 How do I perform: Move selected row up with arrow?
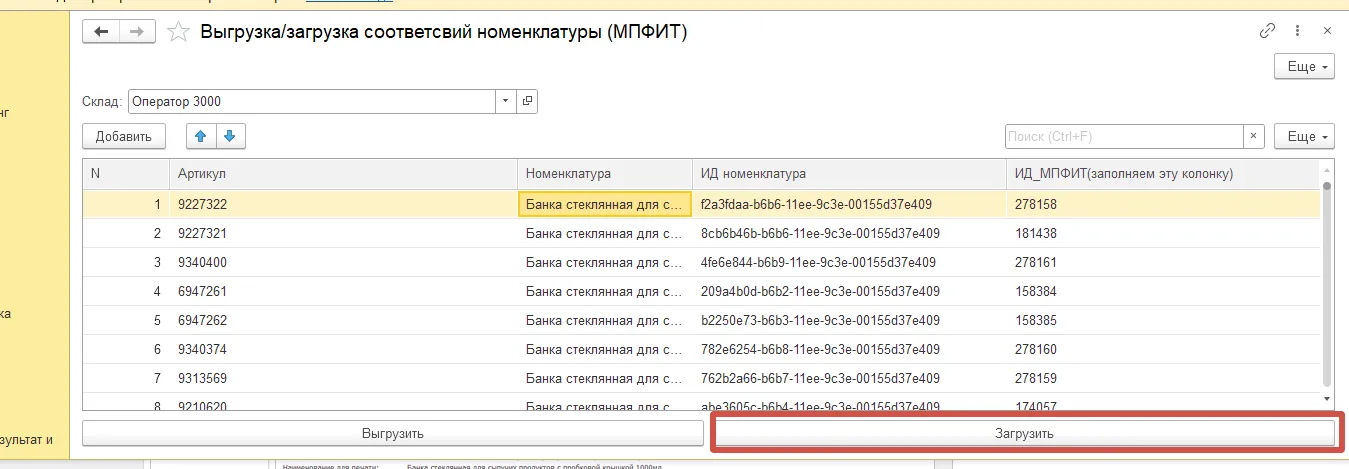tap(201, 137)
